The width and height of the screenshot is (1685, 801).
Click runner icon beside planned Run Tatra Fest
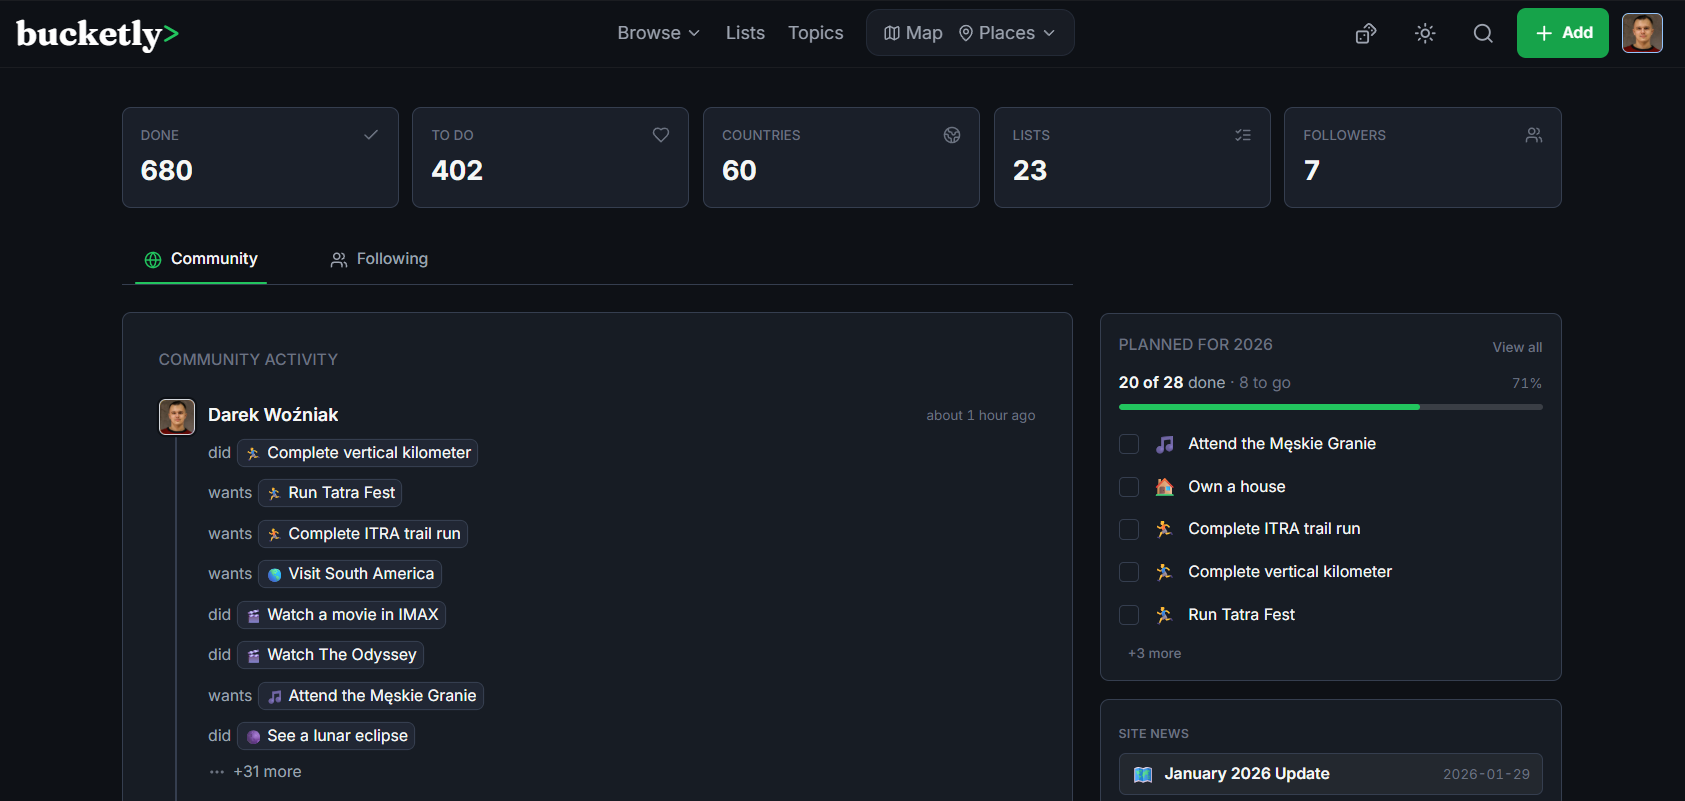(x=1165, y=615)
